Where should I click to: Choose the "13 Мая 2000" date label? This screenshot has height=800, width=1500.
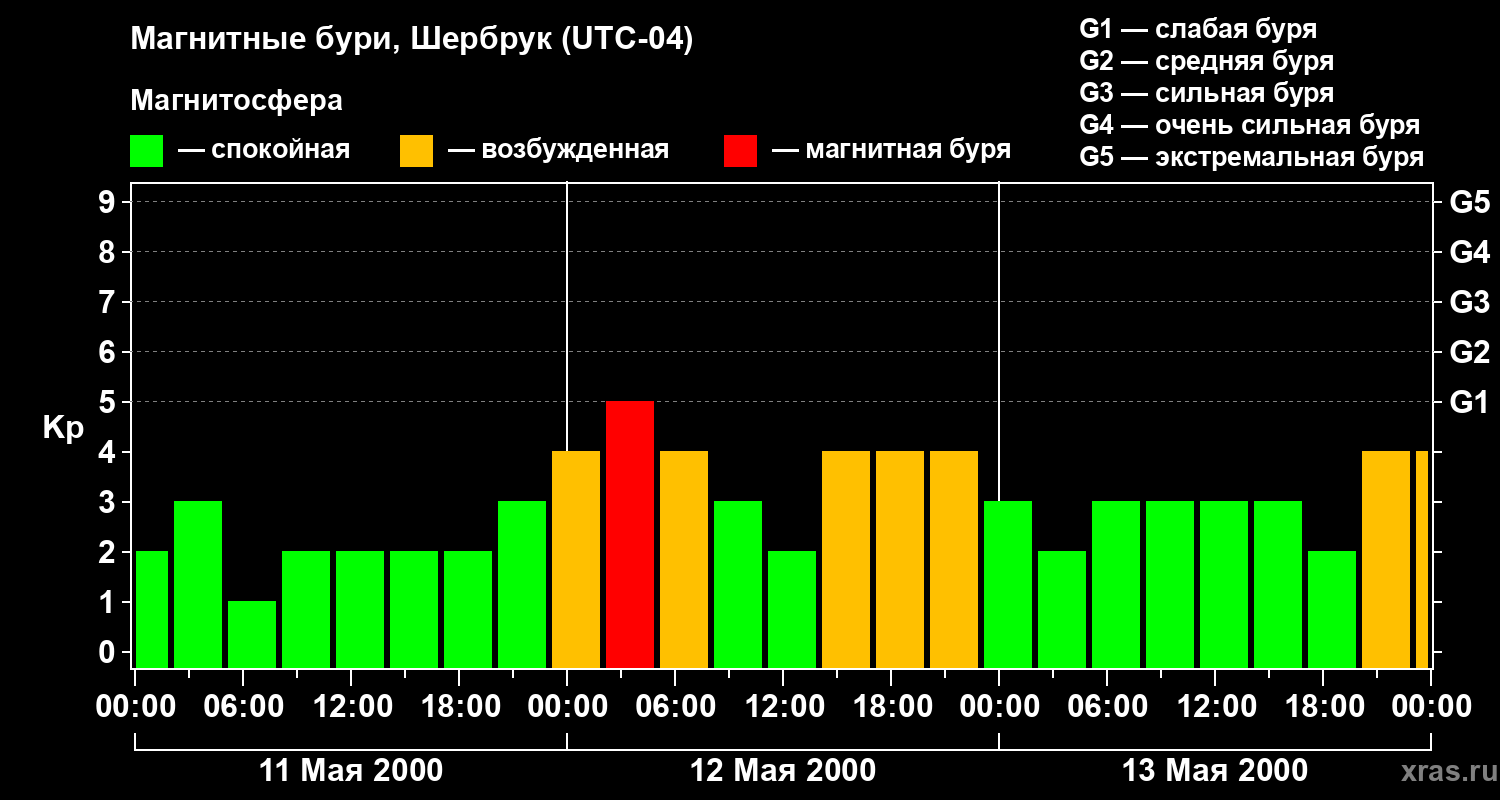(1214, 771)
